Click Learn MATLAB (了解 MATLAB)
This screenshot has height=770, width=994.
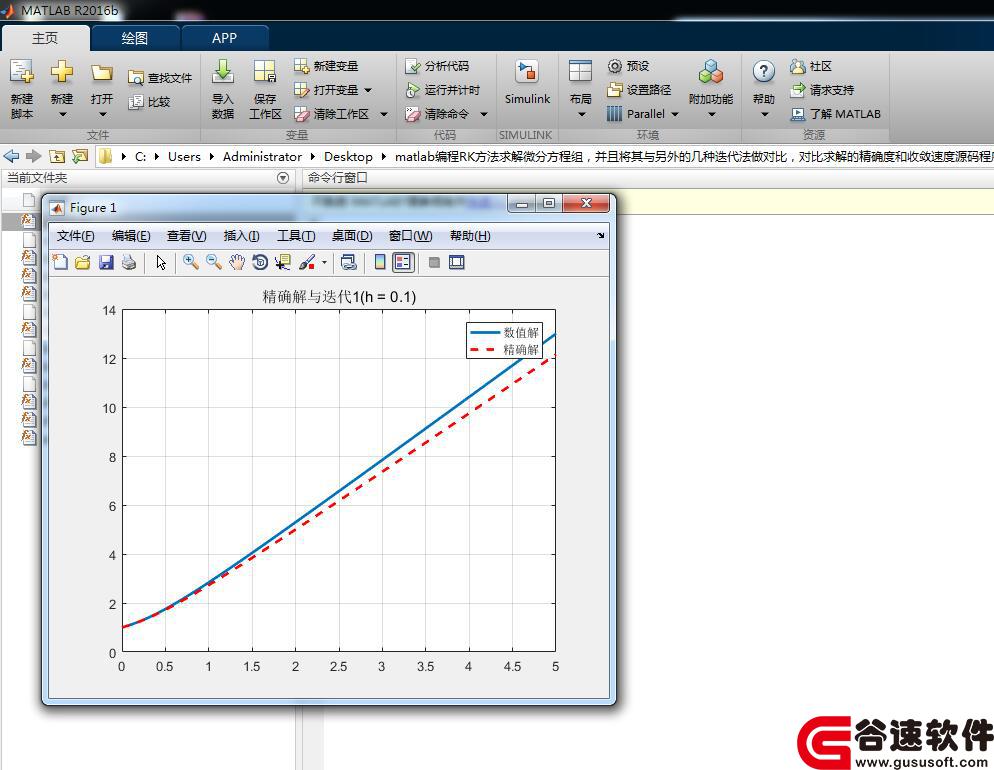836,113
